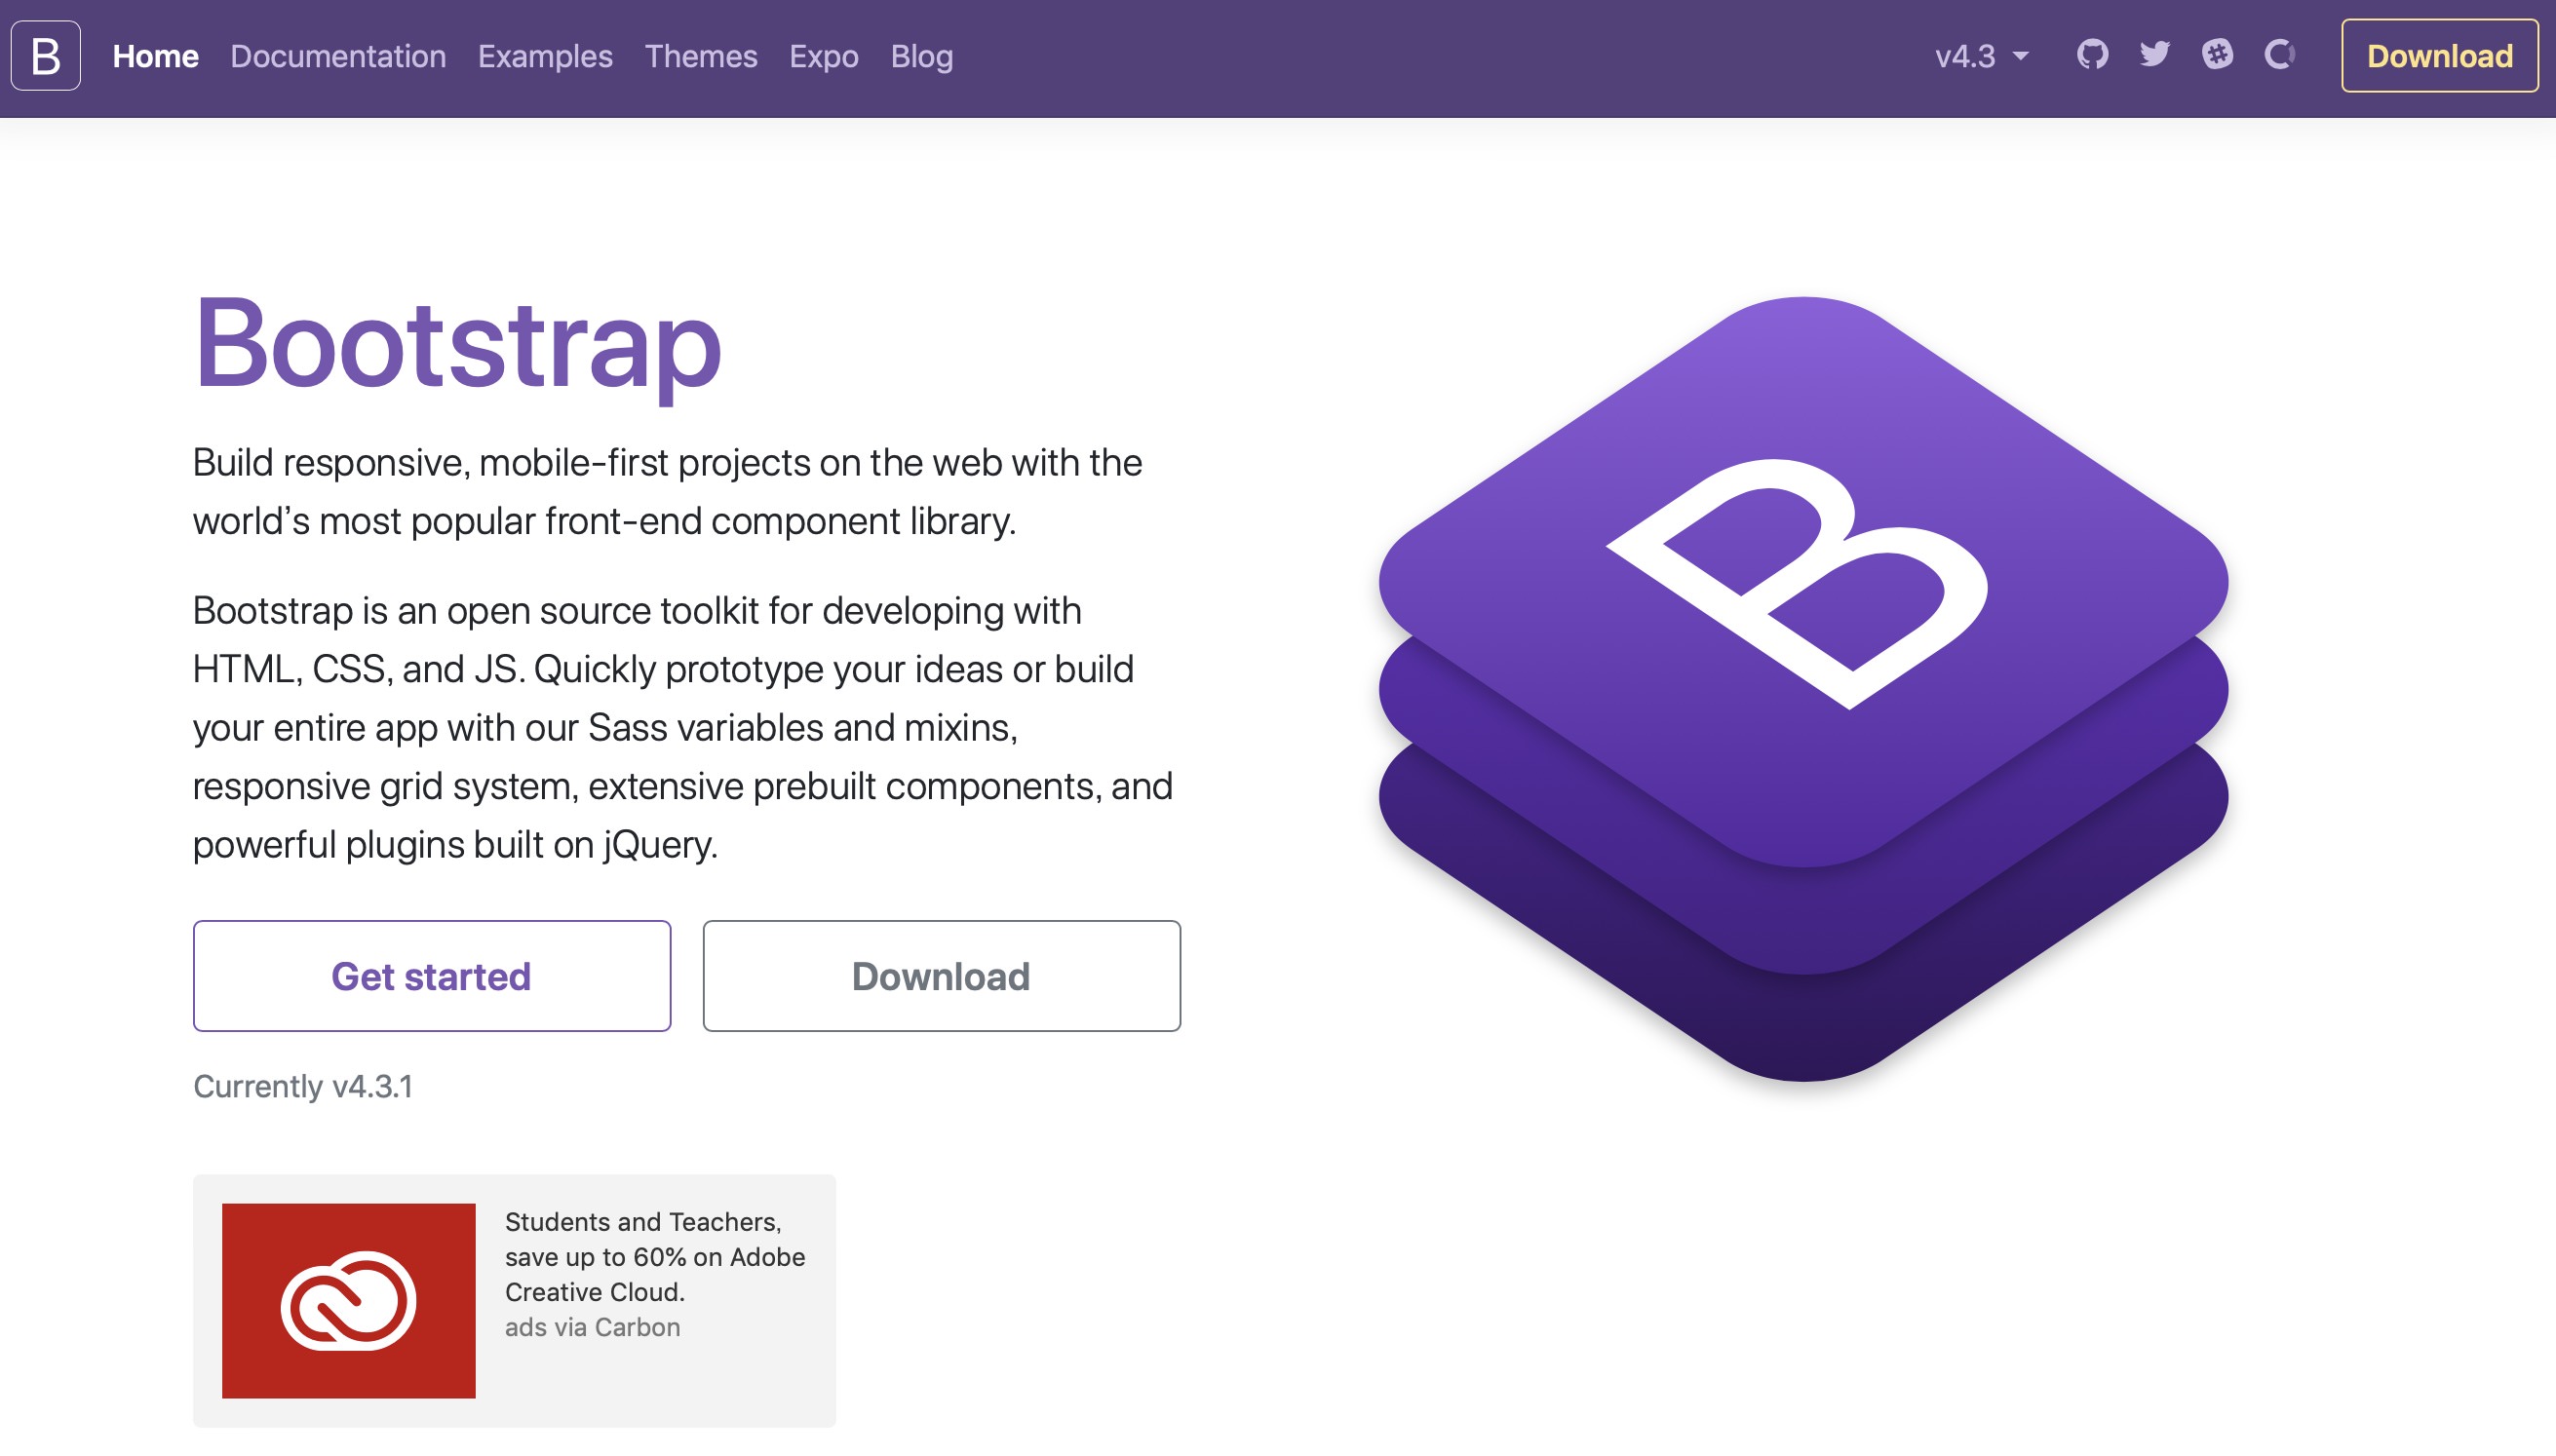Click the Expo navigation item

[825, 55]
